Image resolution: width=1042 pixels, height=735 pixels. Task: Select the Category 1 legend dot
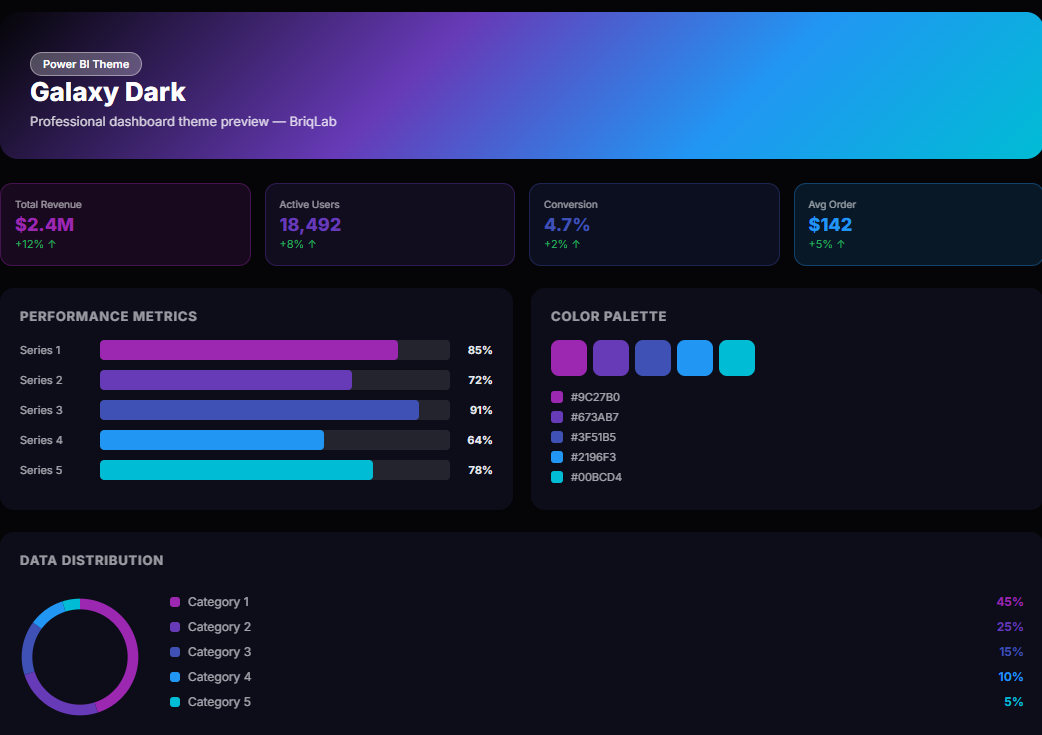tap(175, 602)
